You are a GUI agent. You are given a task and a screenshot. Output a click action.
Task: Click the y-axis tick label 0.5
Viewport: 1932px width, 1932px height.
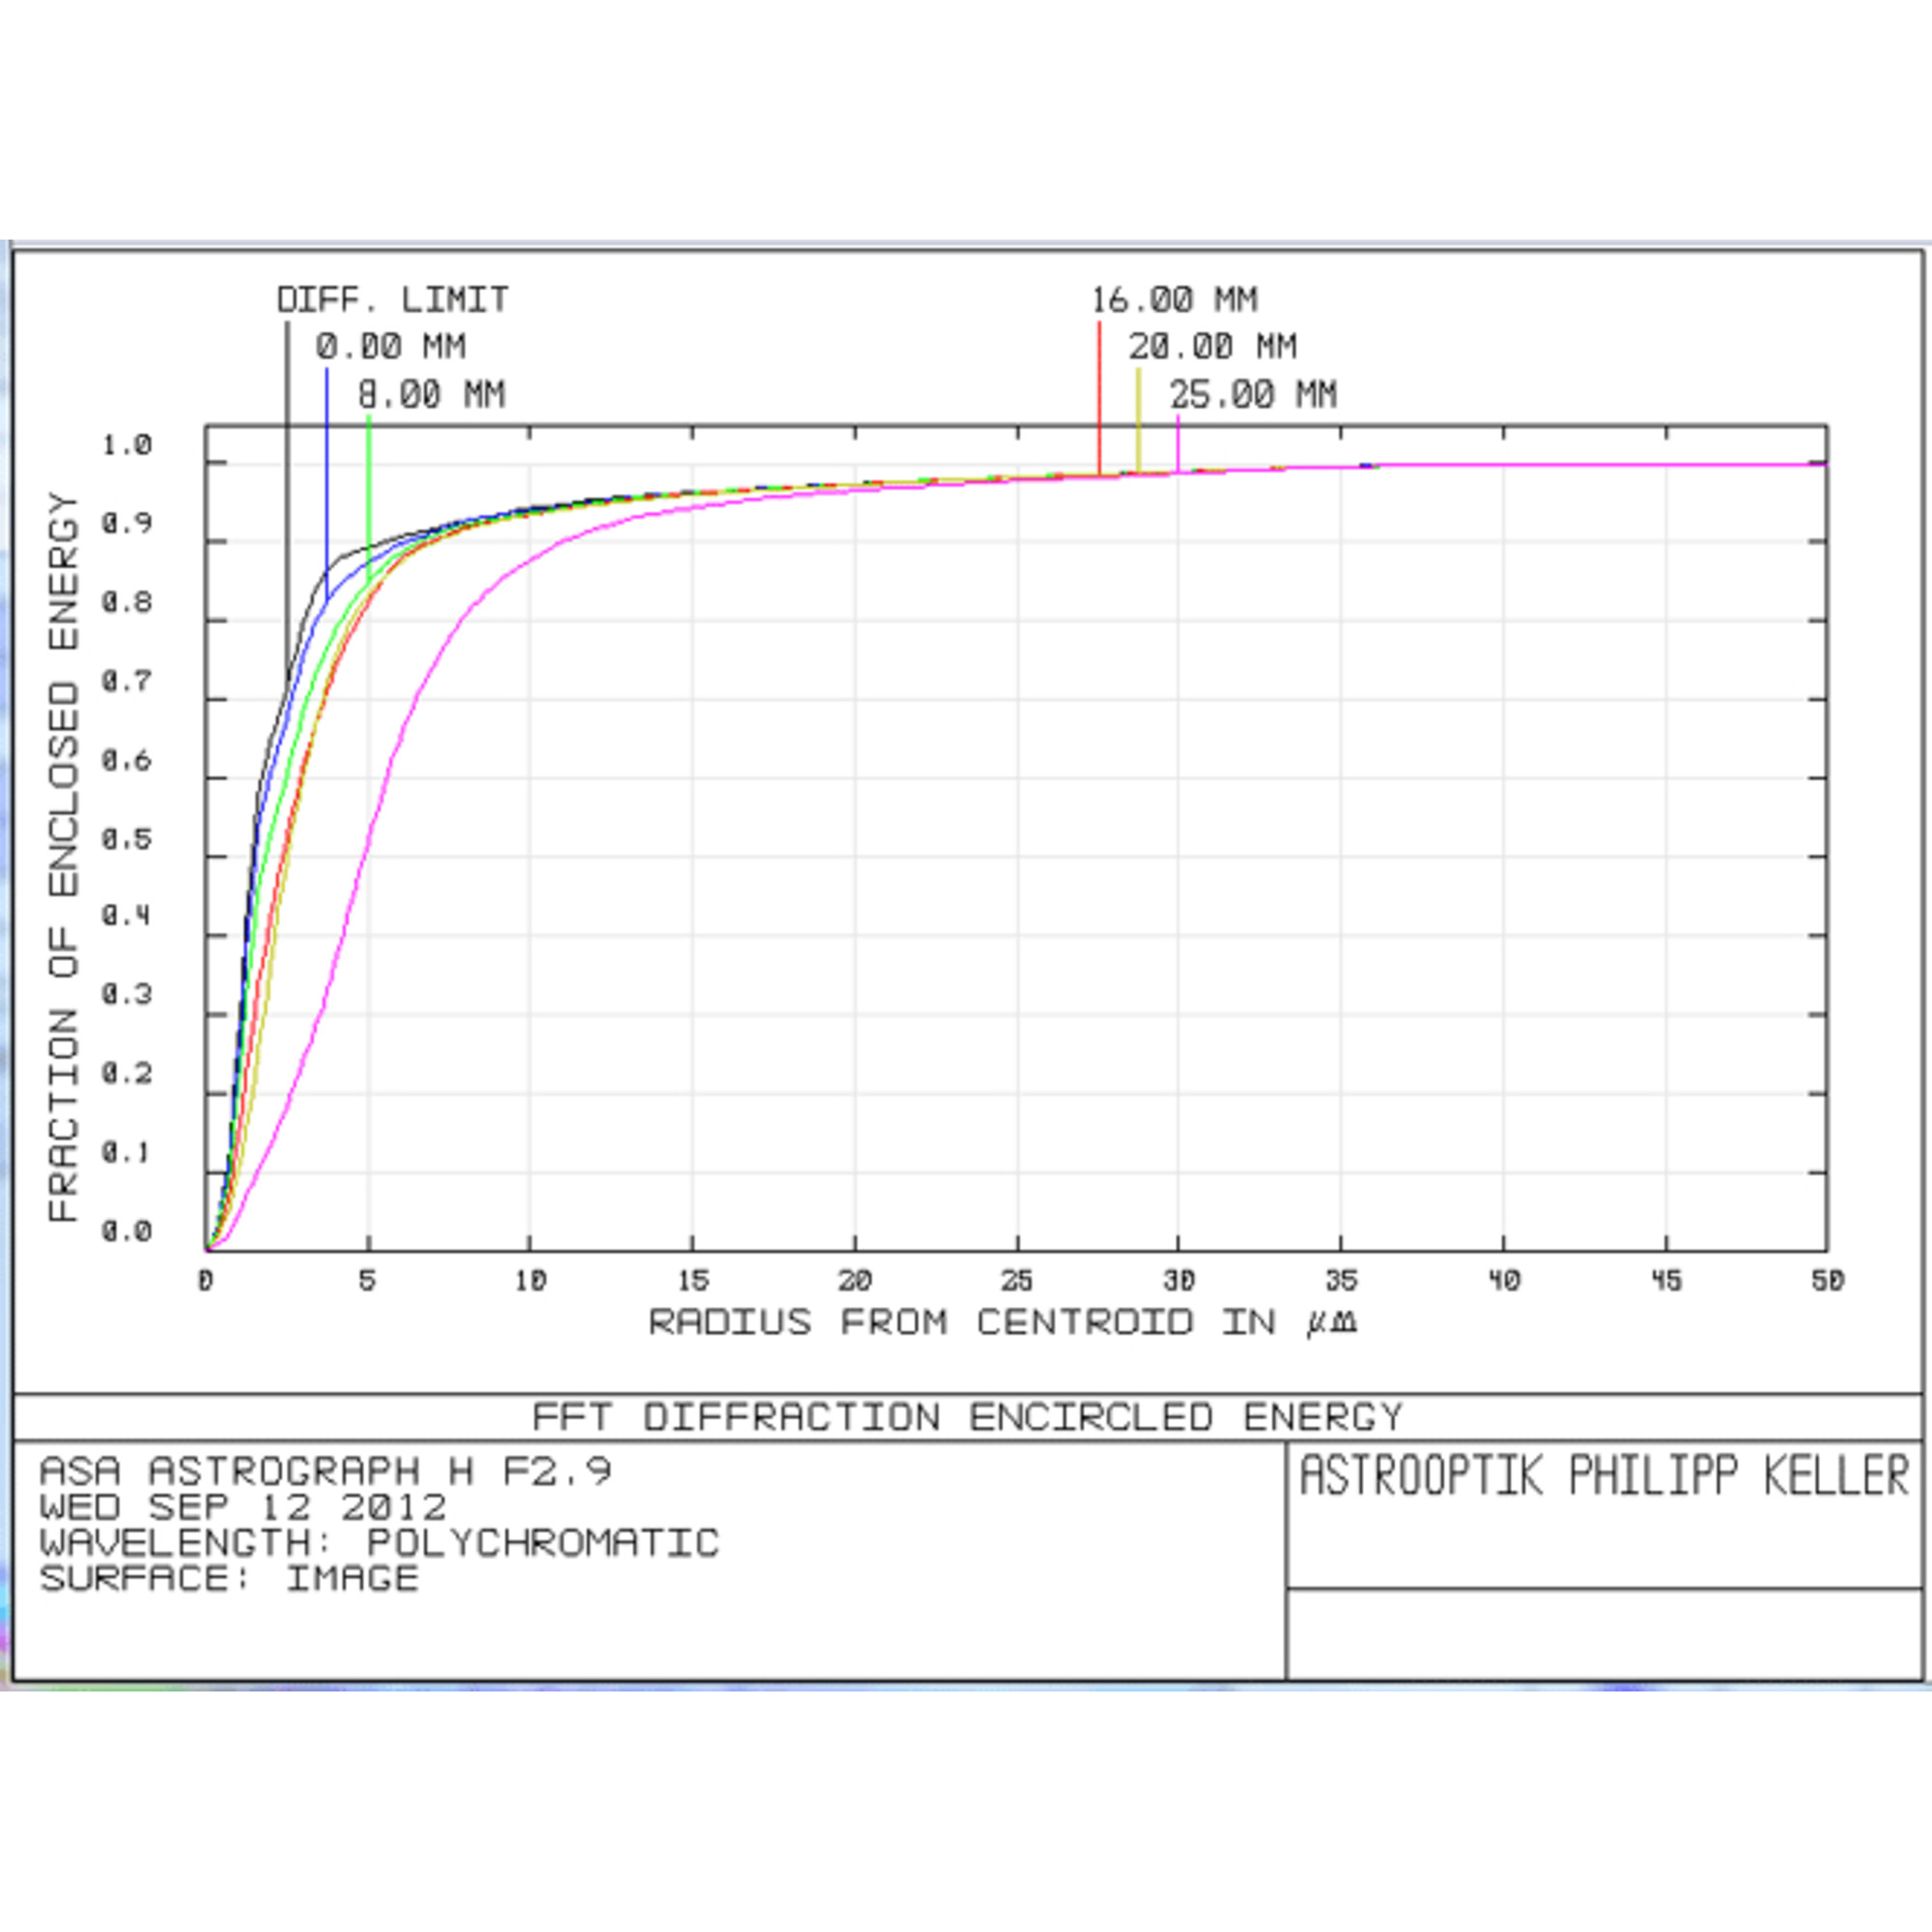(127, 838)
